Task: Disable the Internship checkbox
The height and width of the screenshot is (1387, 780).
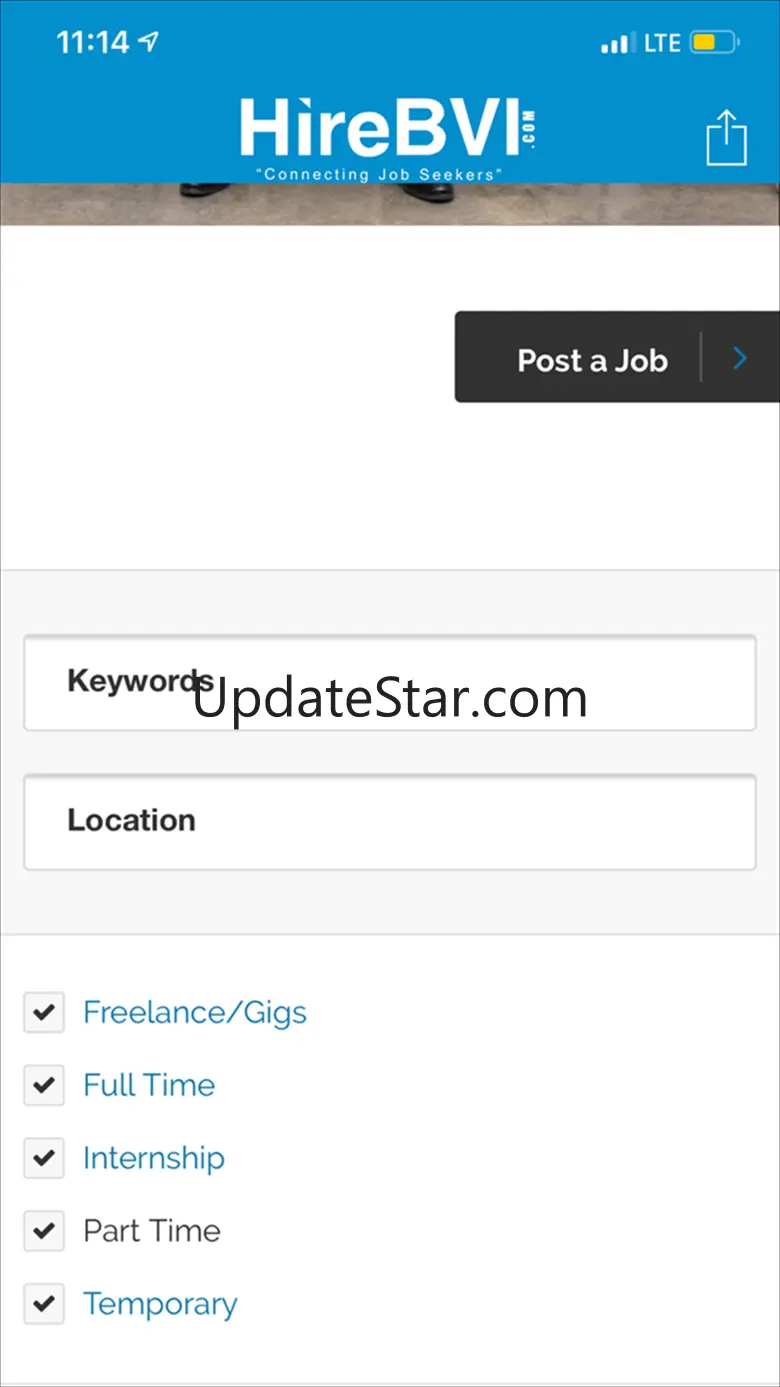Action: pos(44,1158)
